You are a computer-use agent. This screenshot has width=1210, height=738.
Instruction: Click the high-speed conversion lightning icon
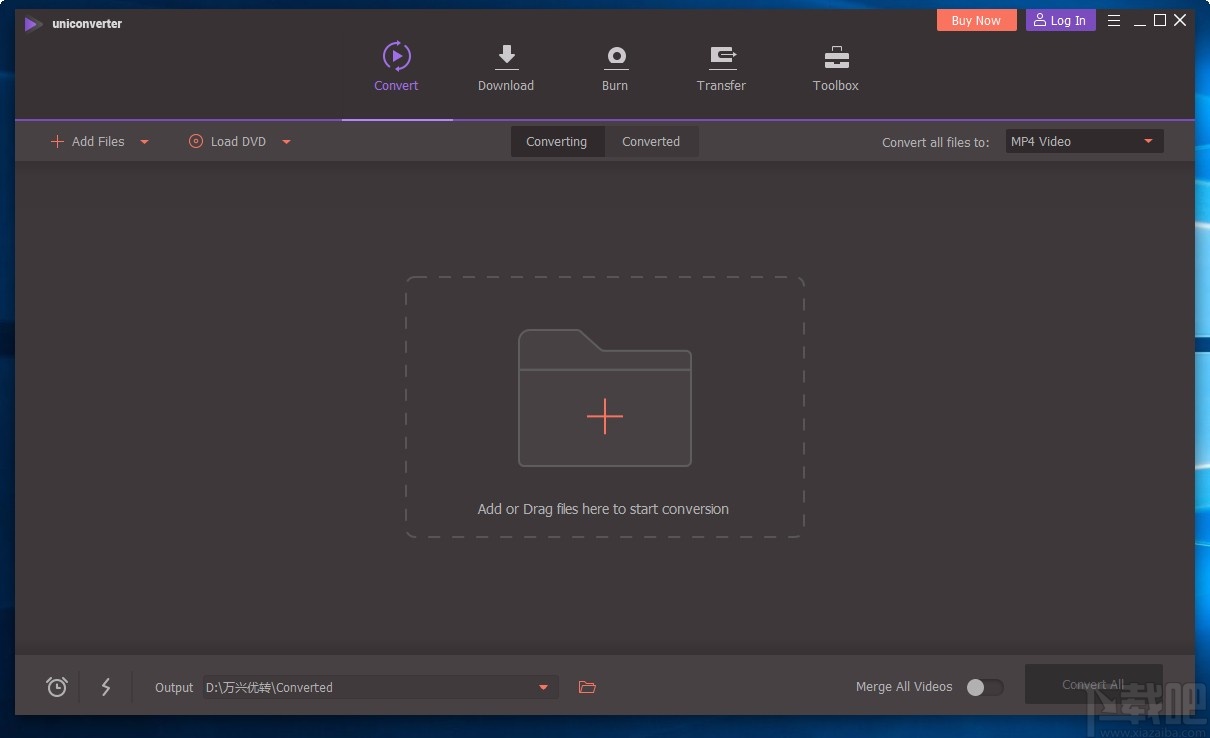pyautogui.click(x=106, y=687)
